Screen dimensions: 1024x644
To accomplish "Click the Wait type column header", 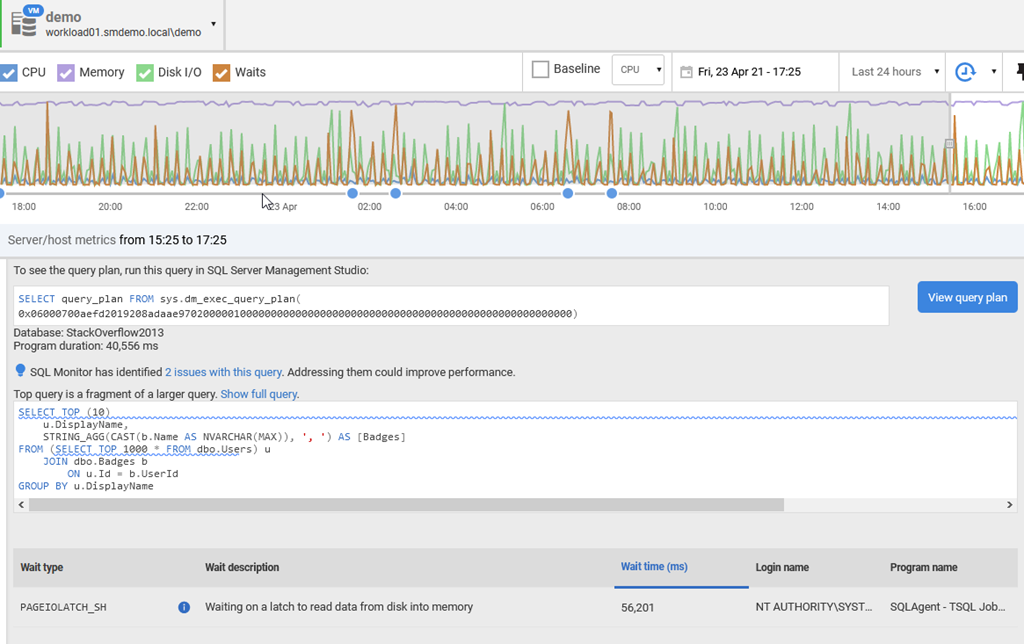I will pyautogui.click(x=42, y=567).
